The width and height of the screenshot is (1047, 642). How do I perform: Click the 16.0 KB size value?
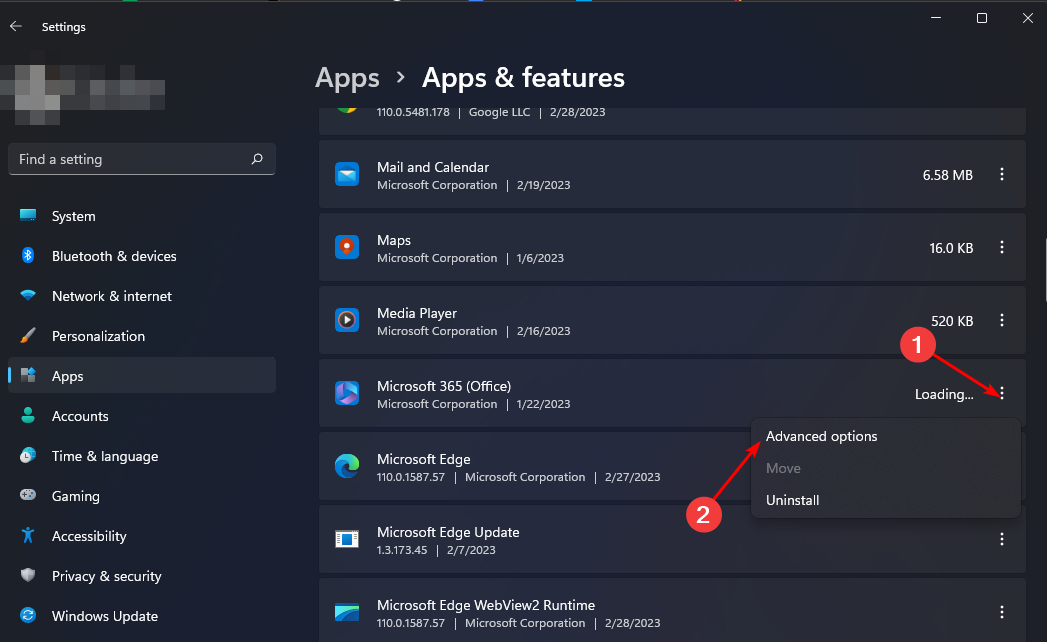(x=951, y=248)
